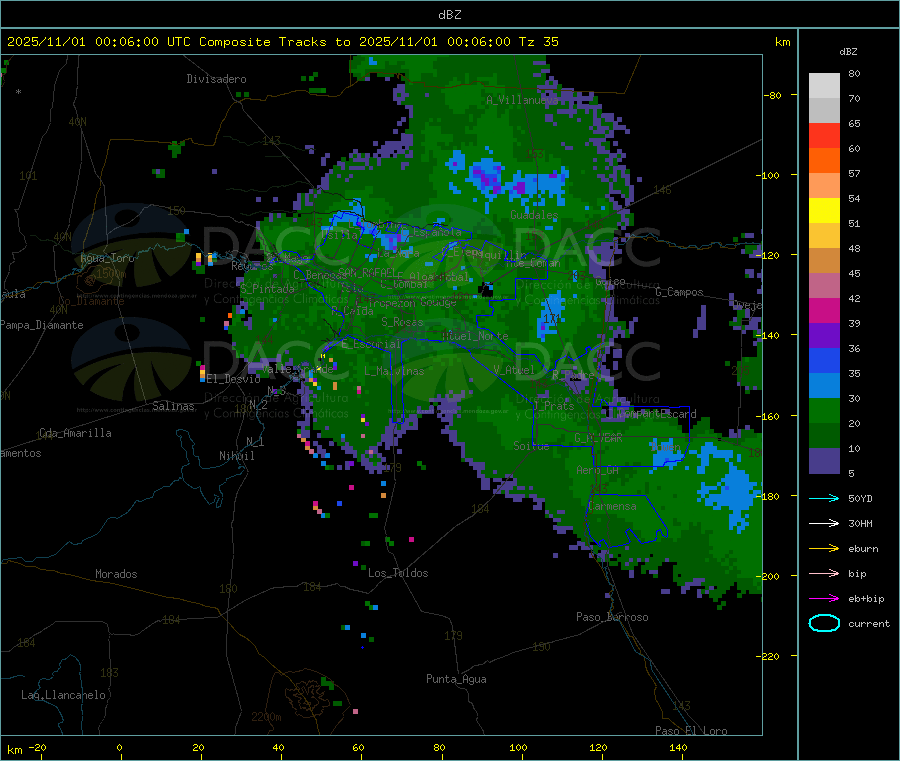This screenshot has width=900, height=761.
Task: Click the 'Lag.Llancanelo' map label
Action: pyautogui.click(x=63, y=696)
